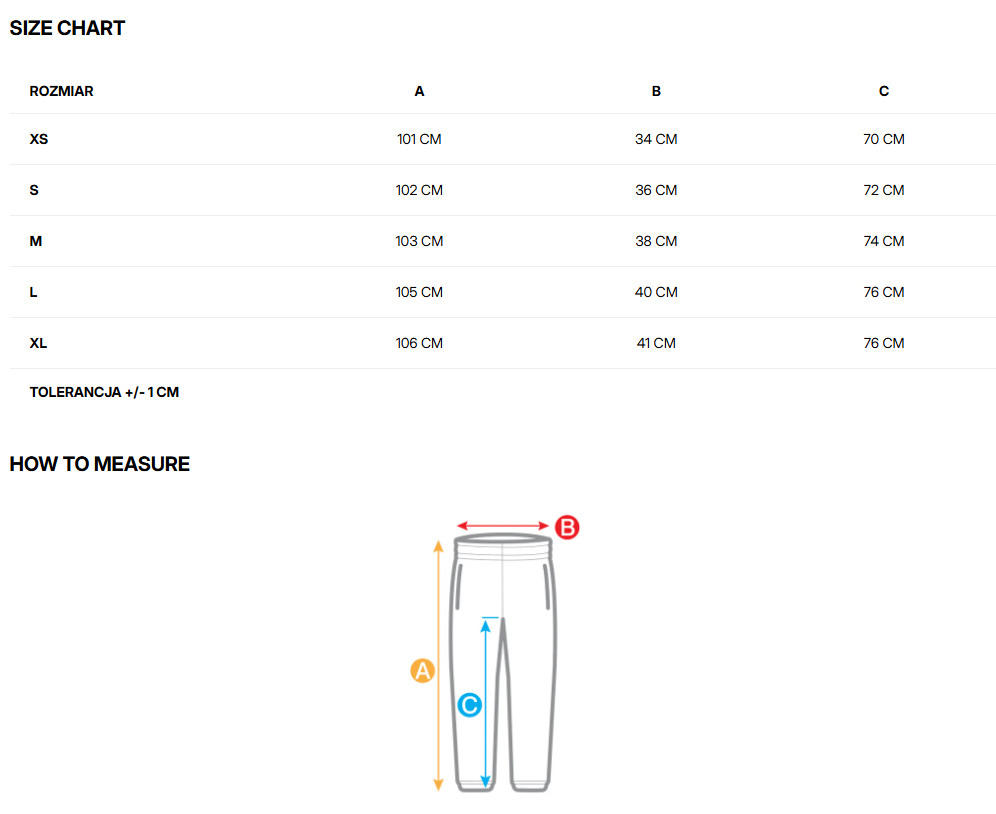This screenshot has width=996, height=814.
Task: Click the 40 CM value for size L
Action: click(656, 292)
